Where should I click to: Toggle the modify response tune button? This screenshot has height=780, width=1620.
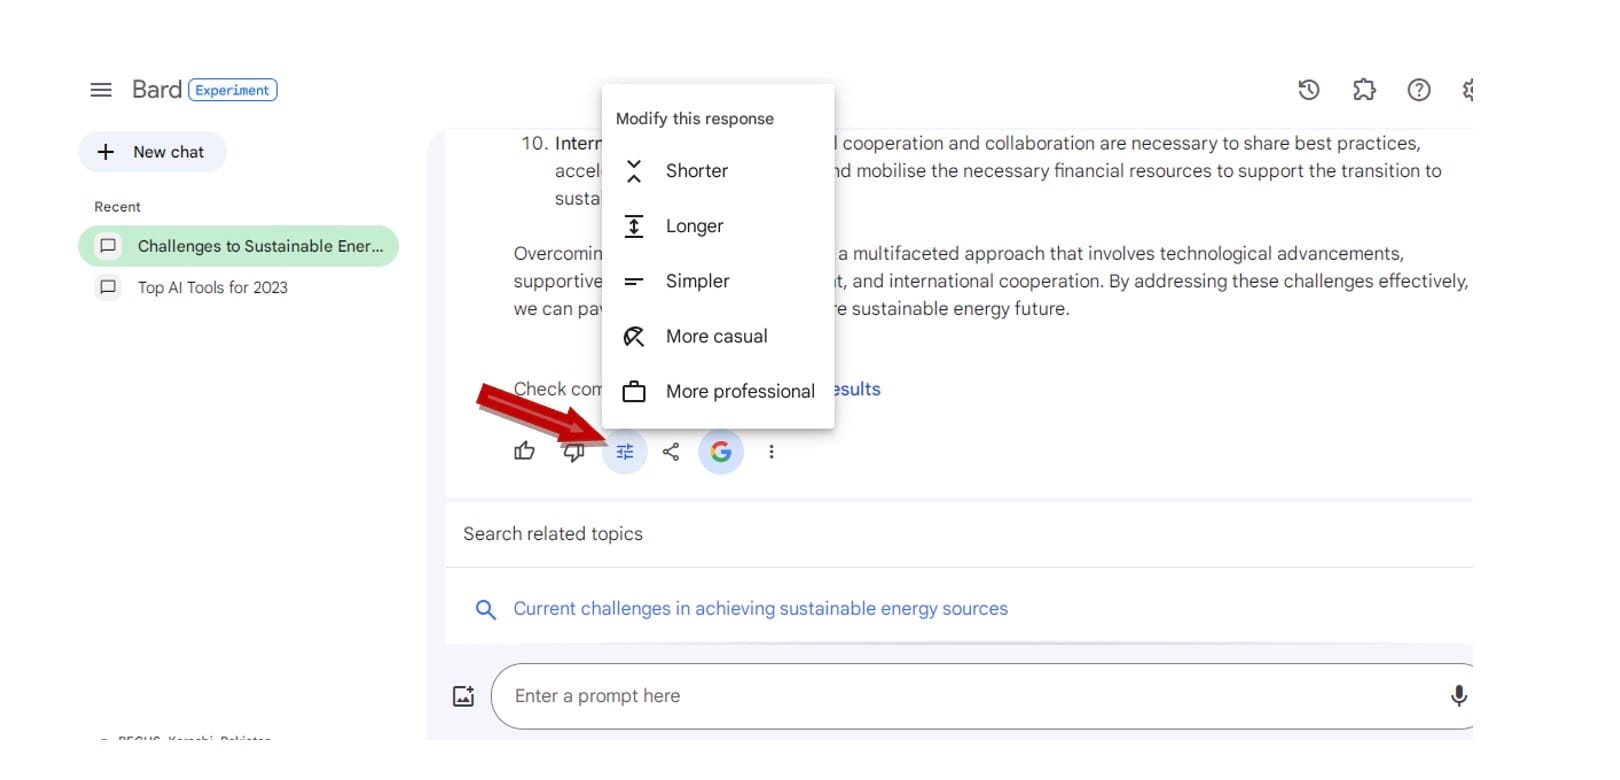(625, 452)
